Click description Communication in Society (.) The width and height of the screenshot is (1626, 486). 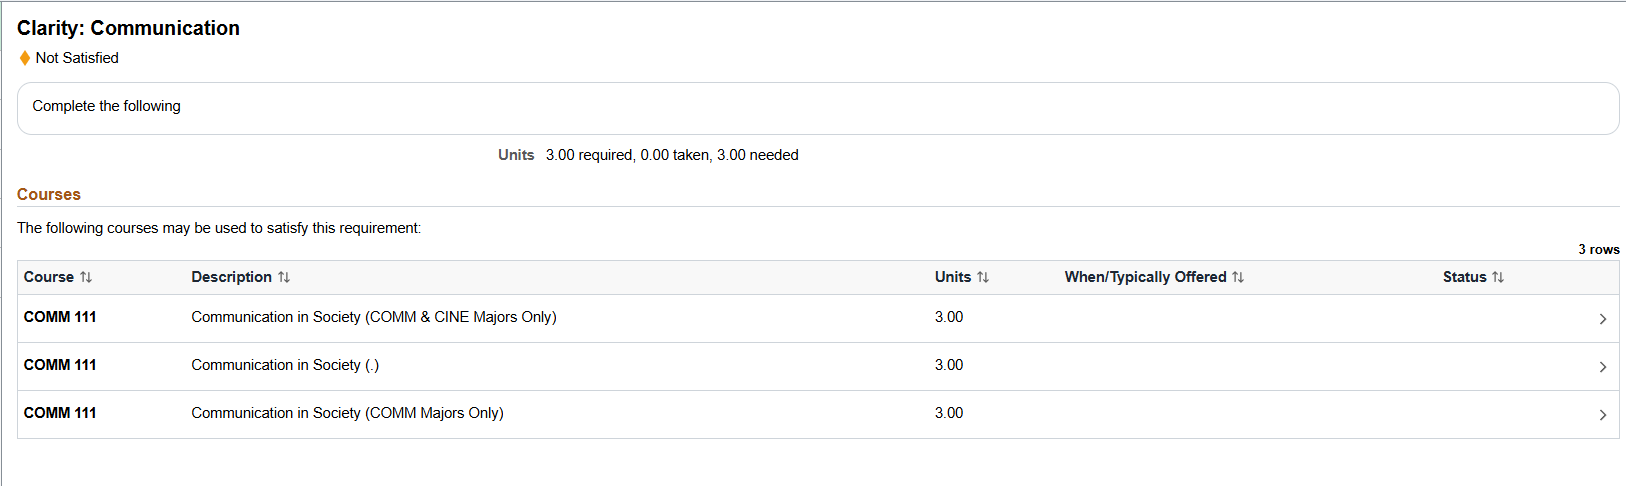[x=285, y=365]
